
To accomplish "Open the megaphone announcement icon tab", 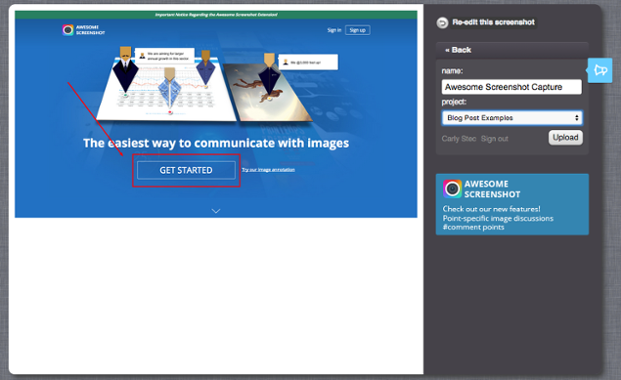I will pyautogui.click(x=600, y=71).
